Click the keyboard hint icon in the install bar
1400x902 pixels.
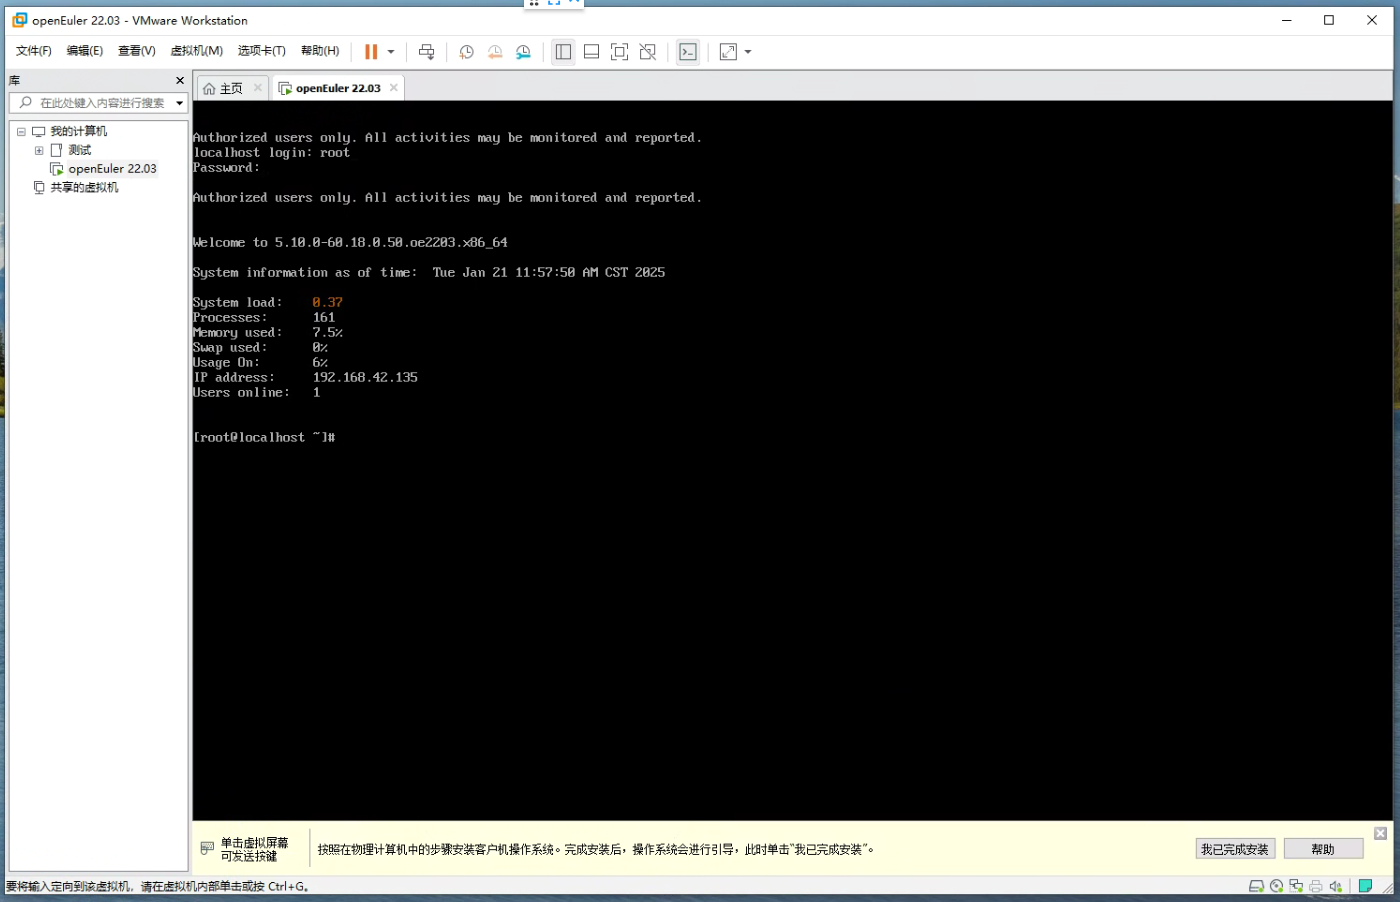[x=207, y=848]
